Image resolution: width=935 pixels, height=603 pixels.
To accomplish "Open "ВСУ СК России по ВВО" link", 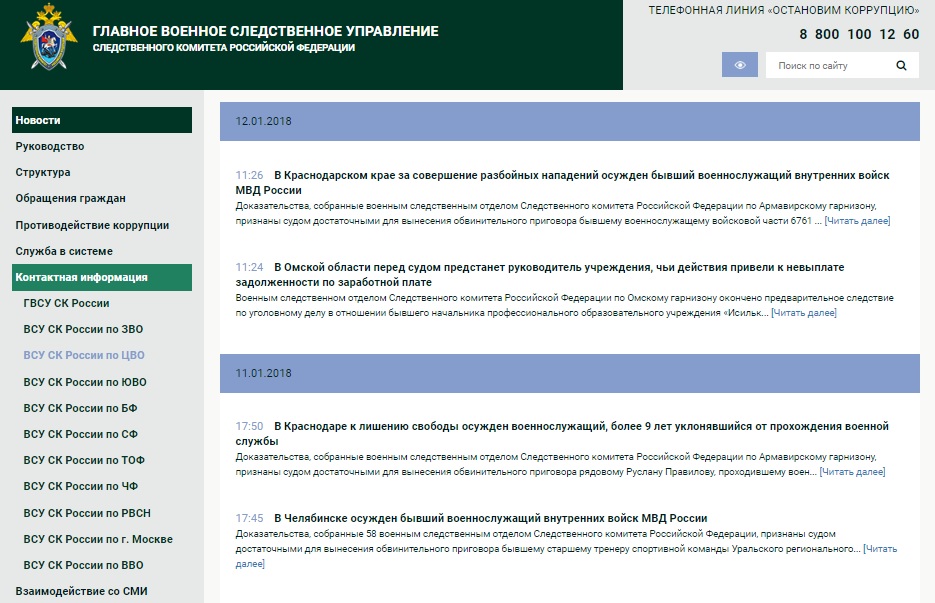I will point(83,565).
